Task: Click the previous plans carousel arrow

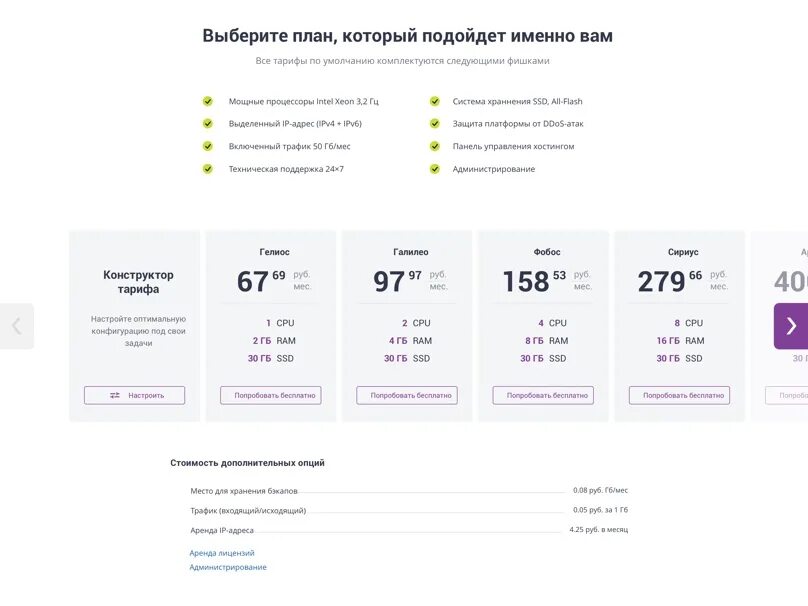Action: coord(16,326)
